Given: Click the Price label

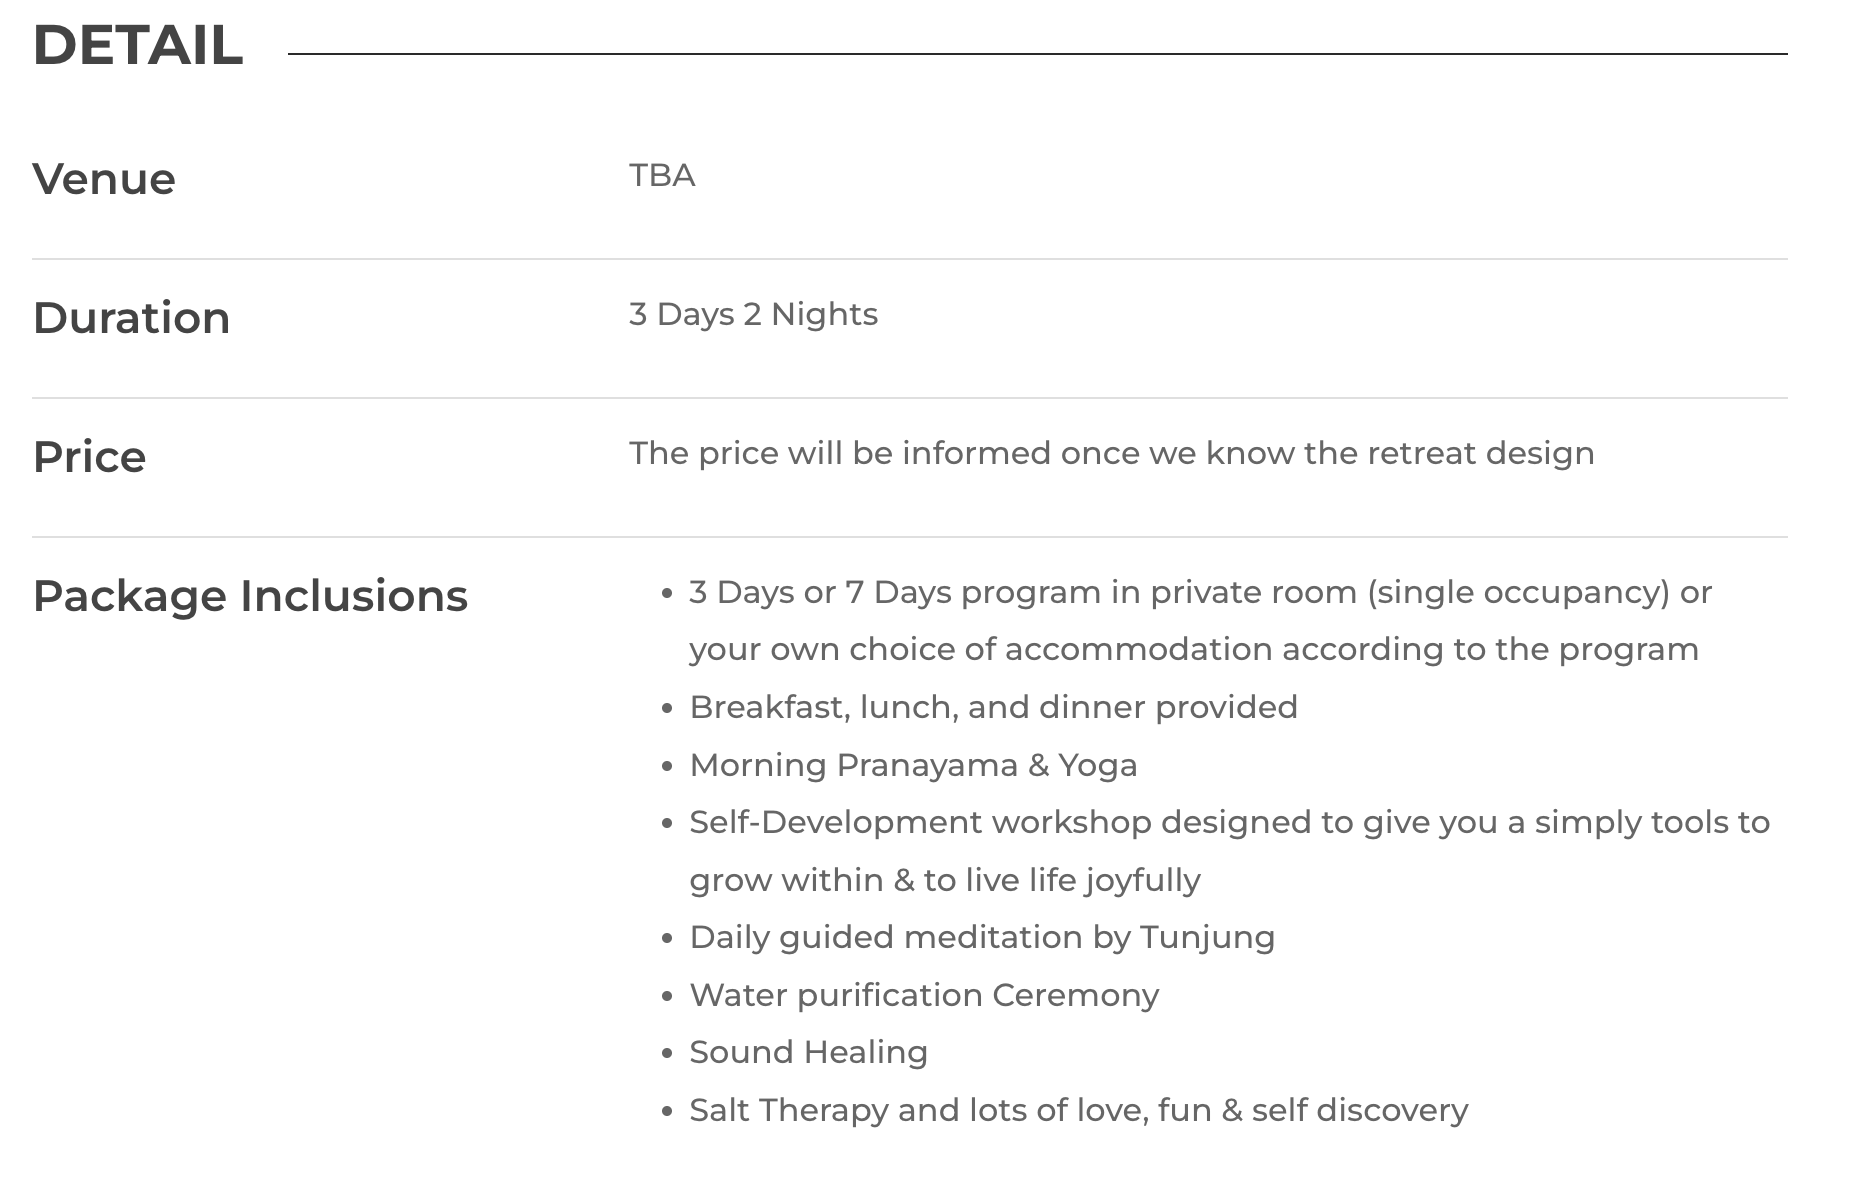Looking at the screenshot, I should (x=89, y=457).
